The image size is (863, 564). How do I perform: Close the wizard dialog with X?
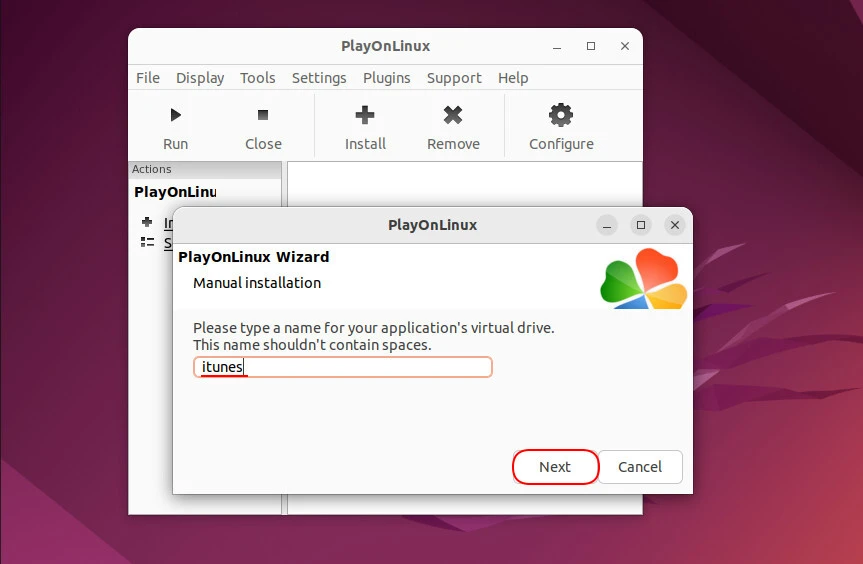point(675,225)
